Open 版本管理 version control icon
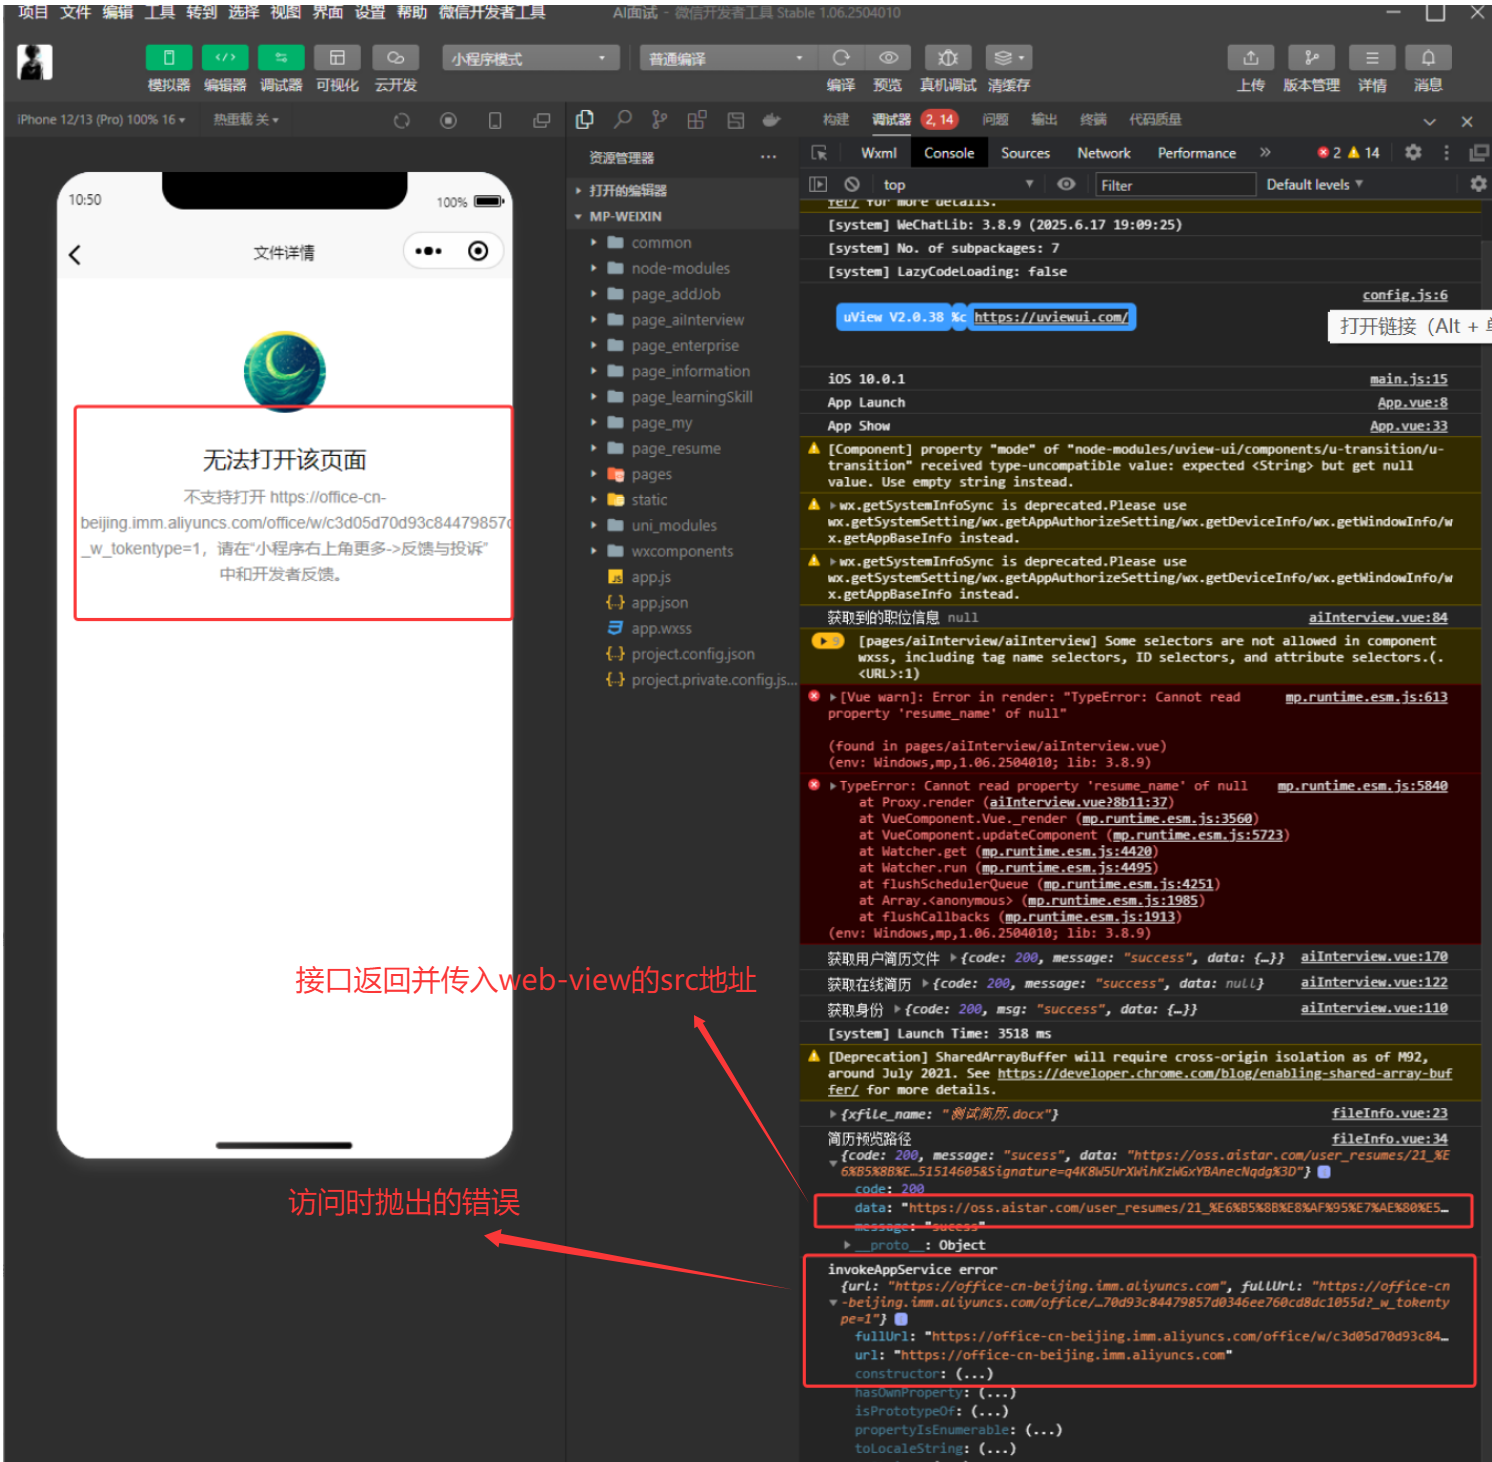 click(1311, 58)
